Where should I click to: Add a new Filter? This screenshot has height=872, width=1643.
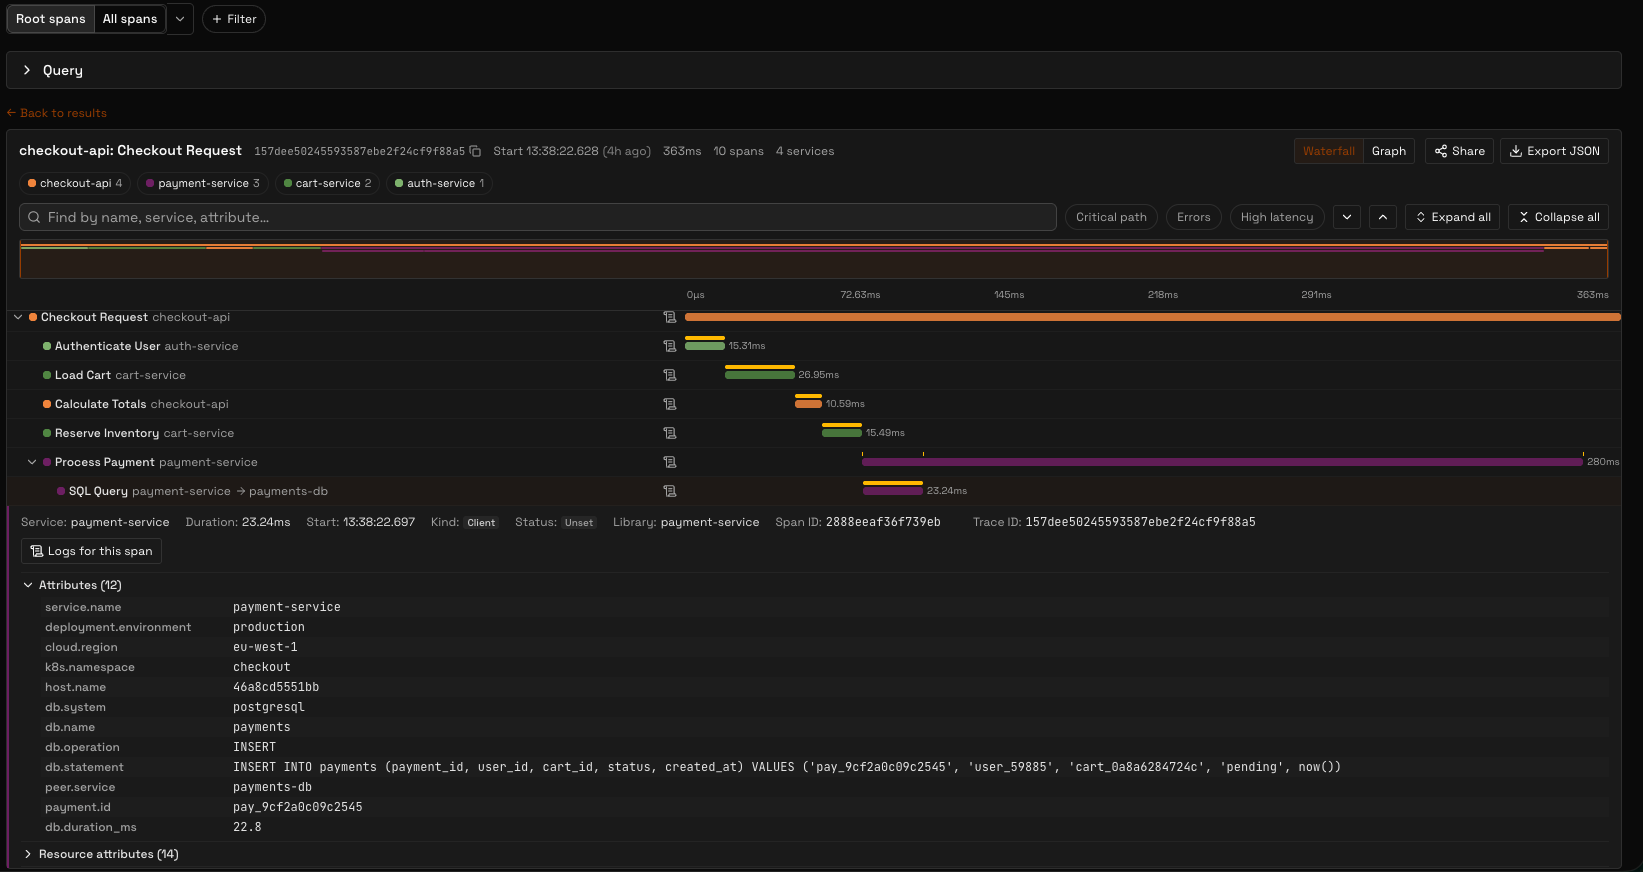pyautogui.click(x=234, y=19)
